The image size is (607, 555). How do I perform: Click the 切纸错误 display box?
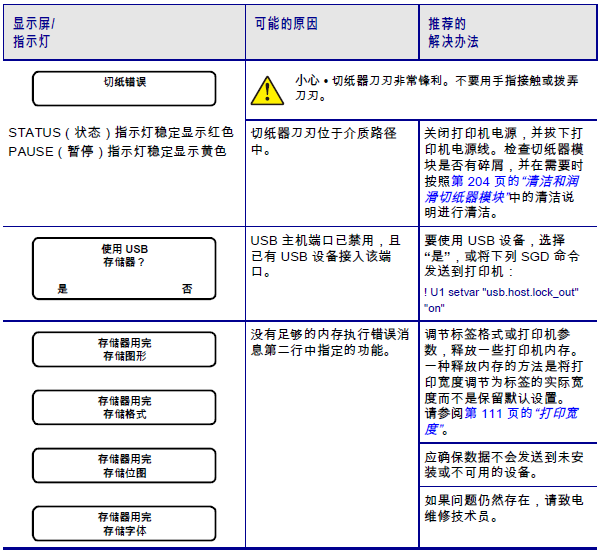pos(124,89)
